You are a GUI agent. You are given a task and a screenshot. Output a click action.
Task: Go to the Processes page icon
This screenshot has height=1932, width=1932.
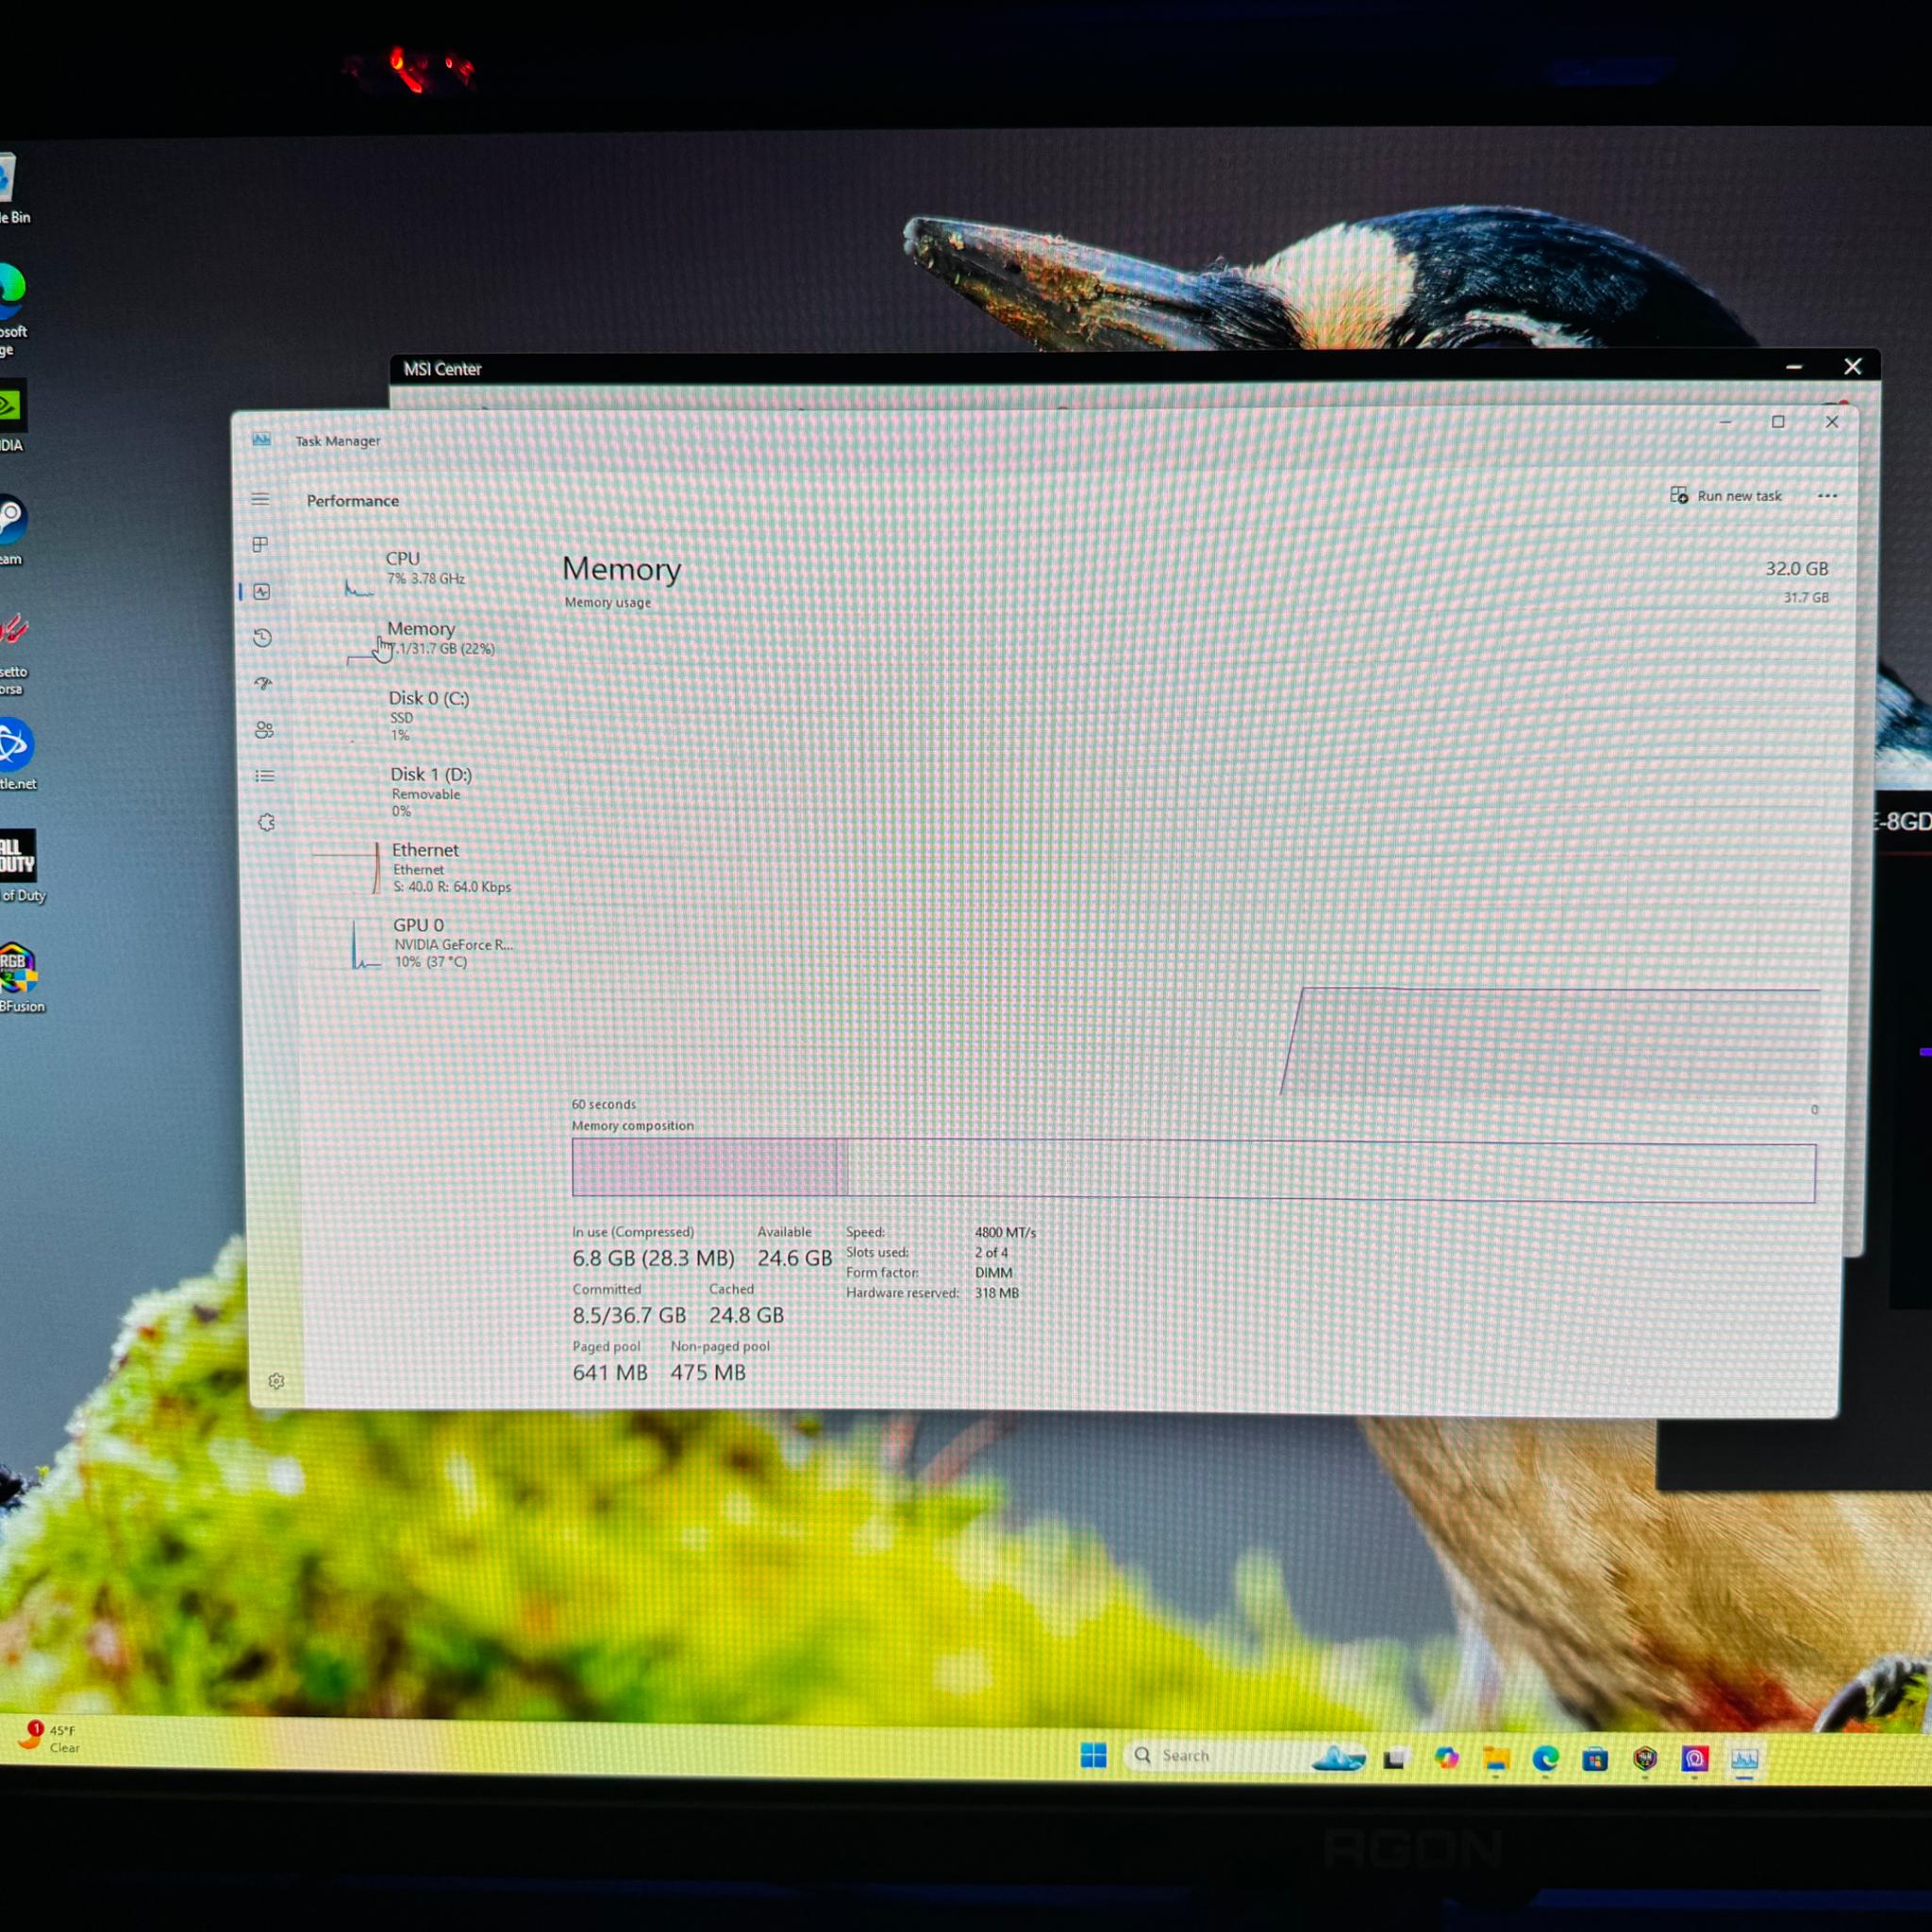[260, 544]
